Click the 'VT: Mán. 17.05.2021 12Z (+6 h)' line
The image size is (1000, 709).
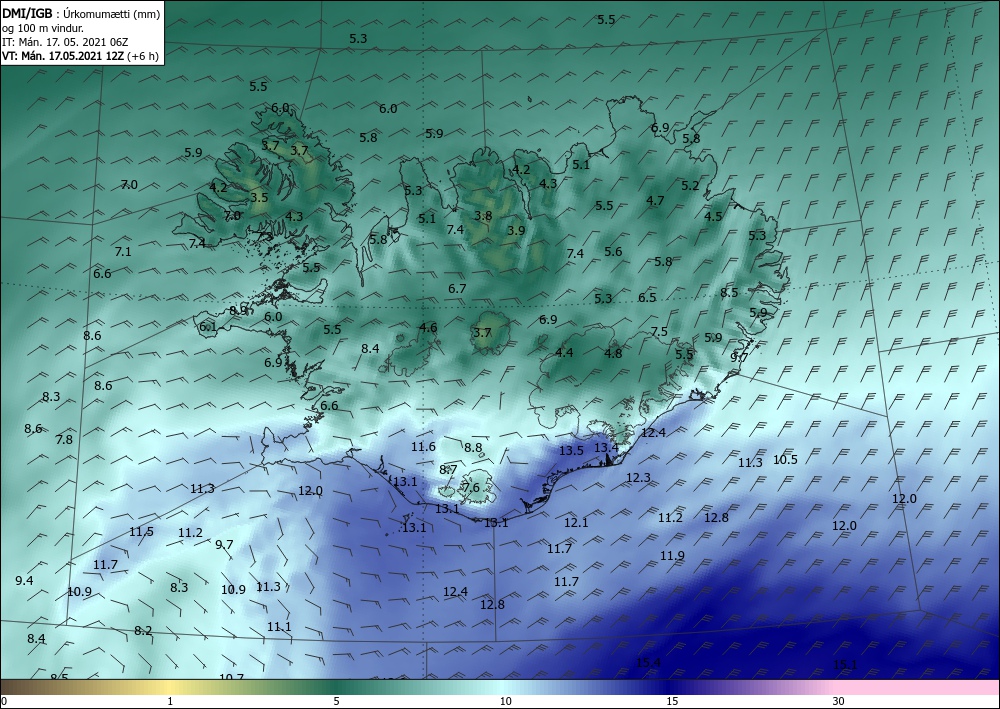[x=80, y=56]
